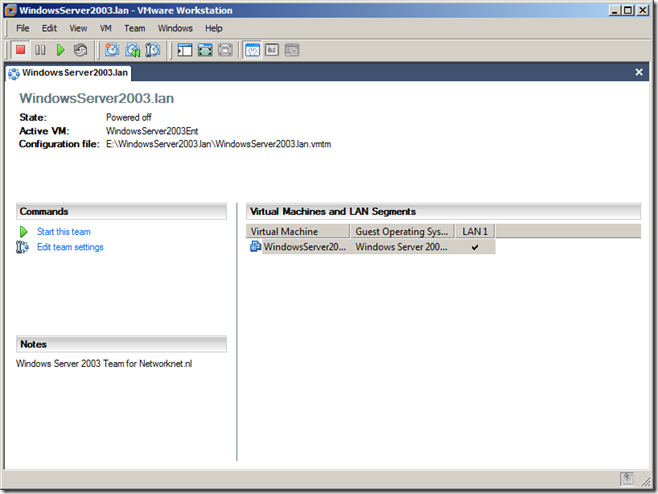Click the Virtual Machine column header
The height and width of the screenshot is (494, 658).
pyautogui.click(x=298, y=231)
